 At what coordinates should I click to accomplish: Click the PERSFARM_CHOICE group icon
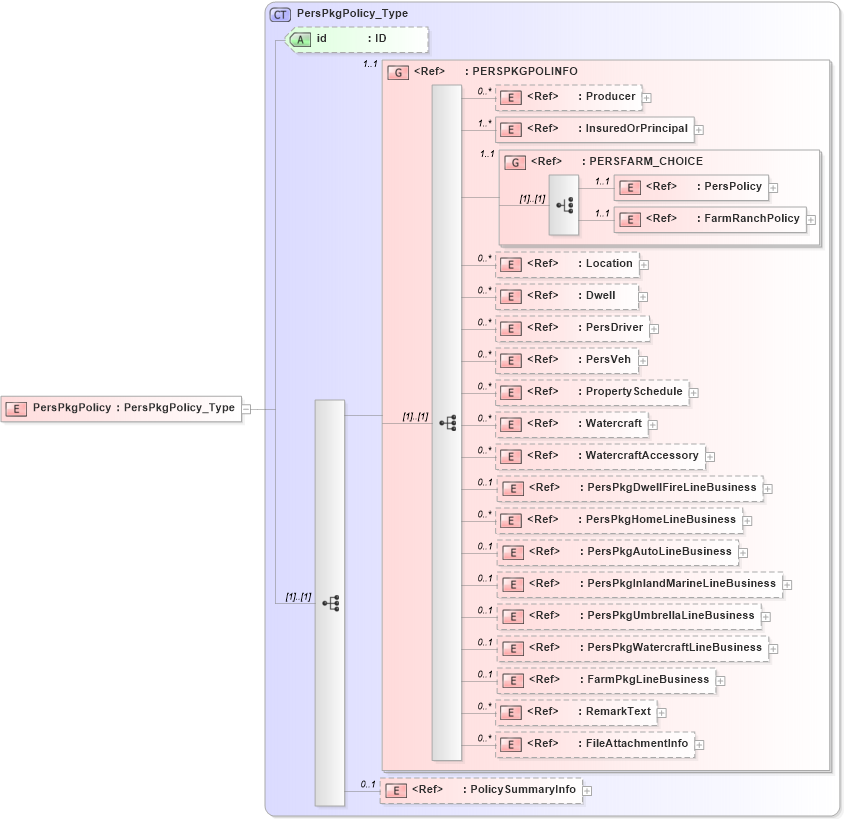pos(514,161)
